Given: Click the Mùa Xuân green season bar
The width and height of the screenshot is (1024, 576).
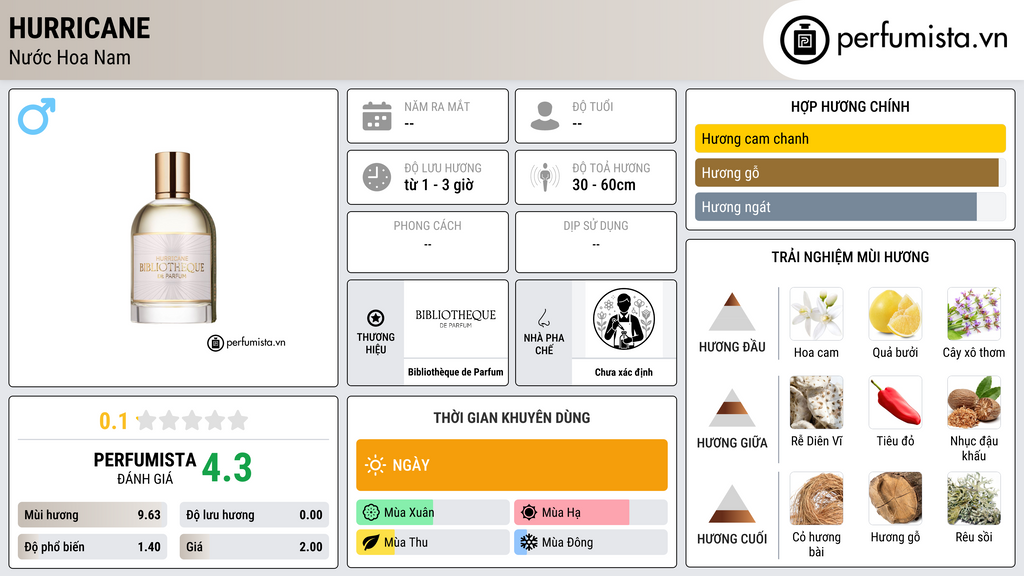Looking at the screenshot, I should pyautogui.click(x=433, y=513).
